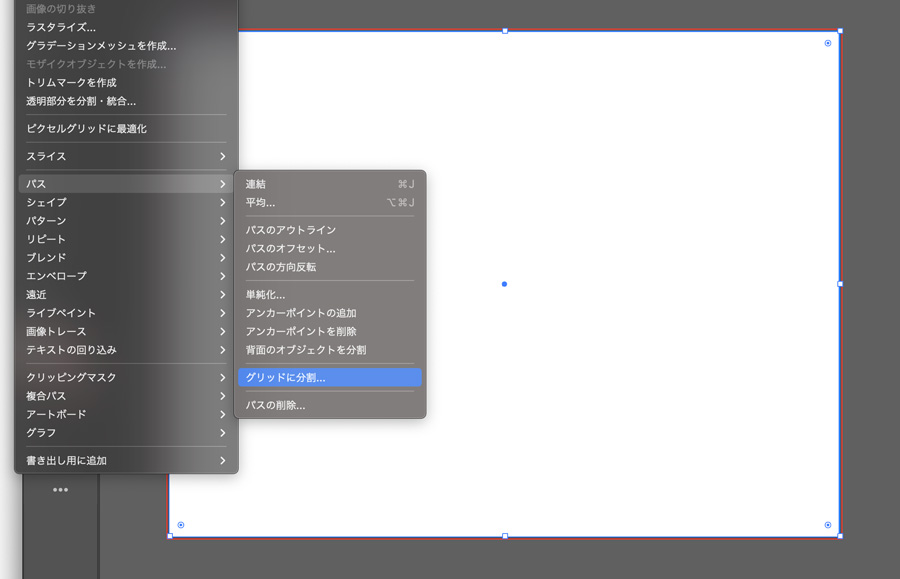
Task: Open the ブレンド submenu
Action: click(126, 258)
